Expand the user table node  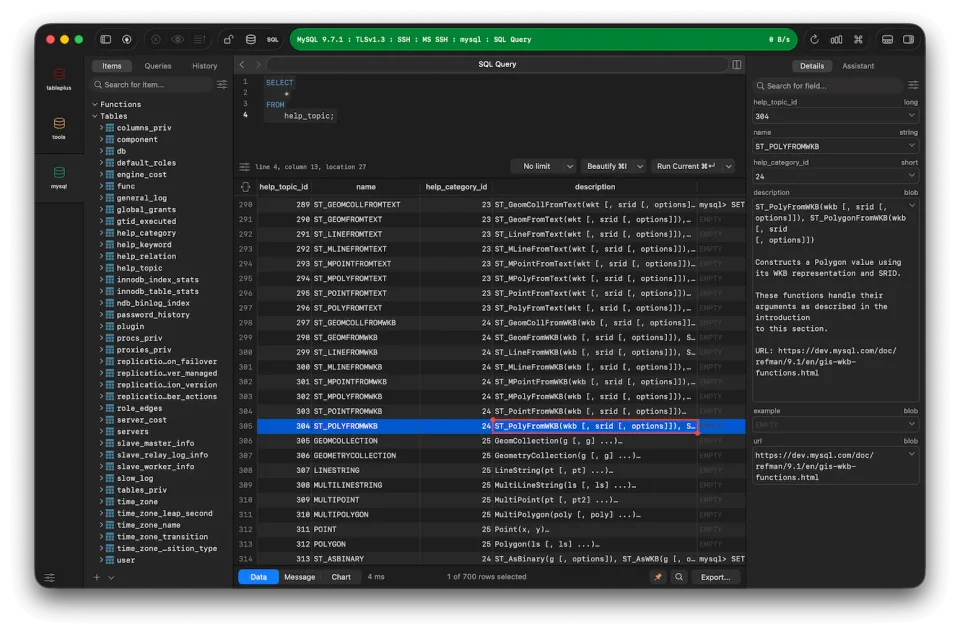click(102, 559)
